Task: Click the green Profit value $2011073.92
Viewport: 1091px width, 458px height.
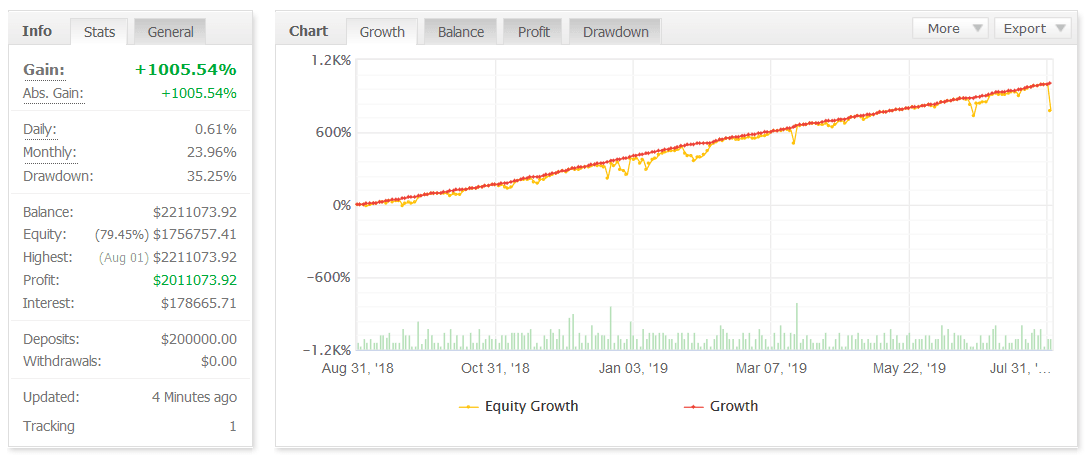Action: pyautogui.click(x=194, y=280)
